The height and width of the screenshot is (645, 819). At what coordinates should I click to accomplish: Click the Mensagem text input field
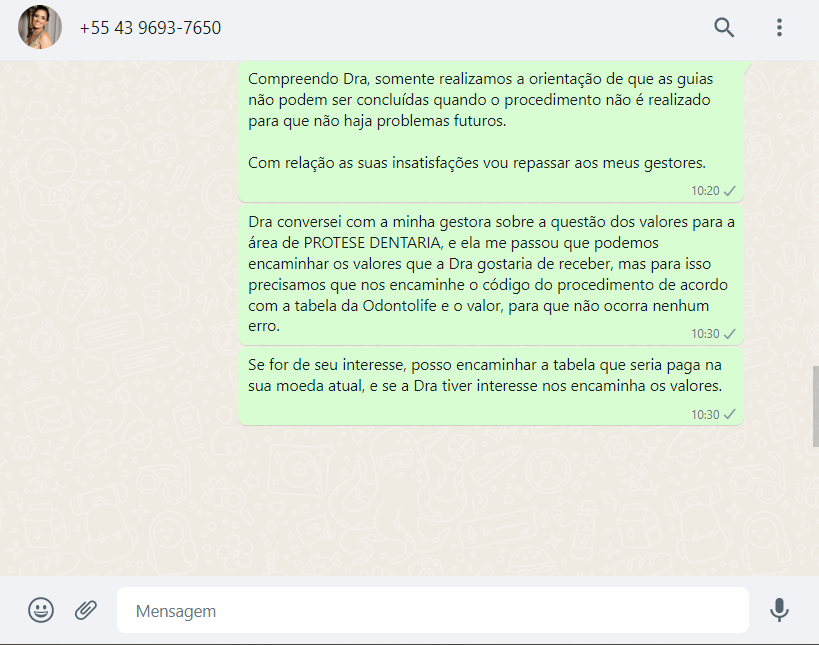[432, 610]
